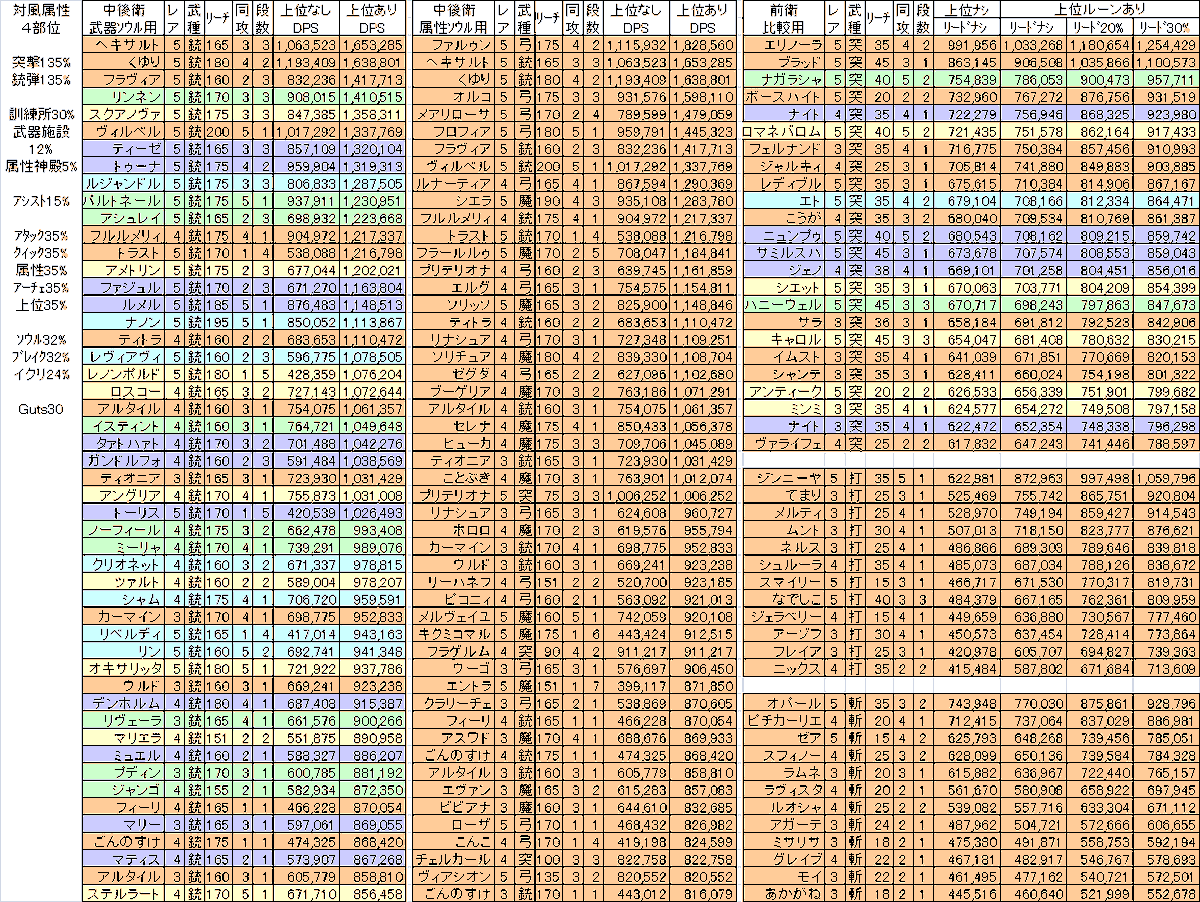Screen dimensions: 1200x902
Task: Select the 上位ルーンあり header cell
Action: 1099,8
